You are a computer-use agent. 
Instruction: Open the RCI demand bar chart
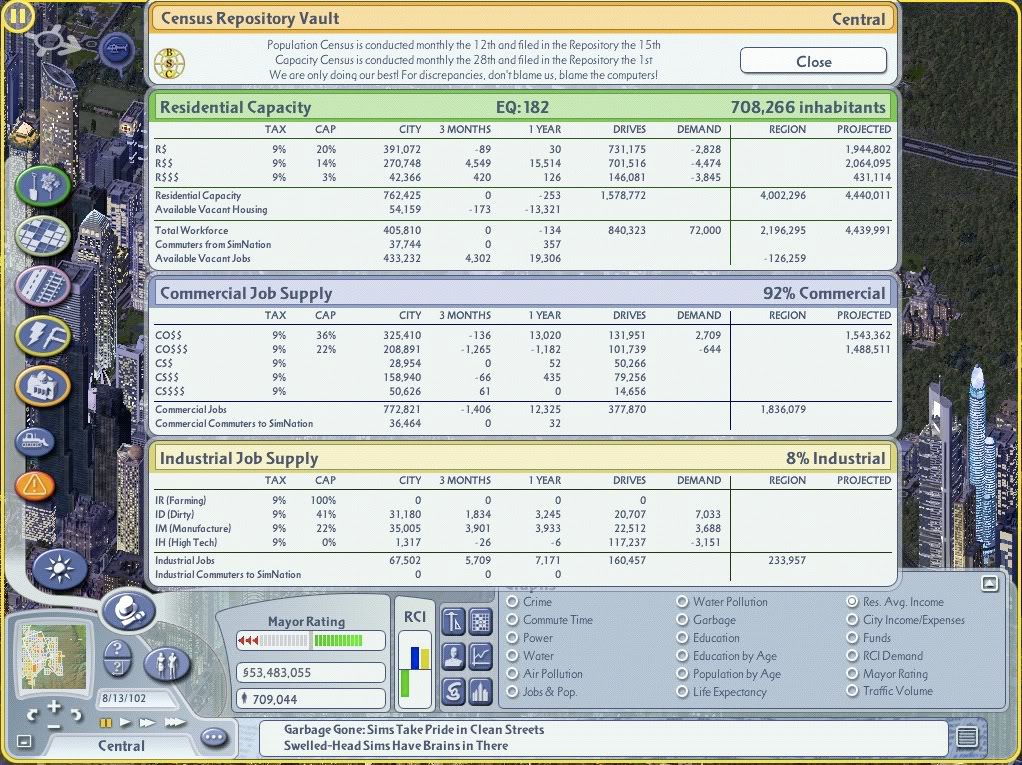tap(415, 669)
